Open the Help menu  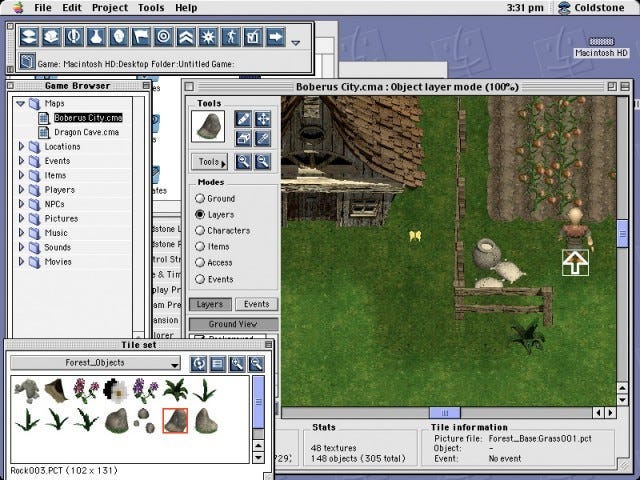point(186,8)
